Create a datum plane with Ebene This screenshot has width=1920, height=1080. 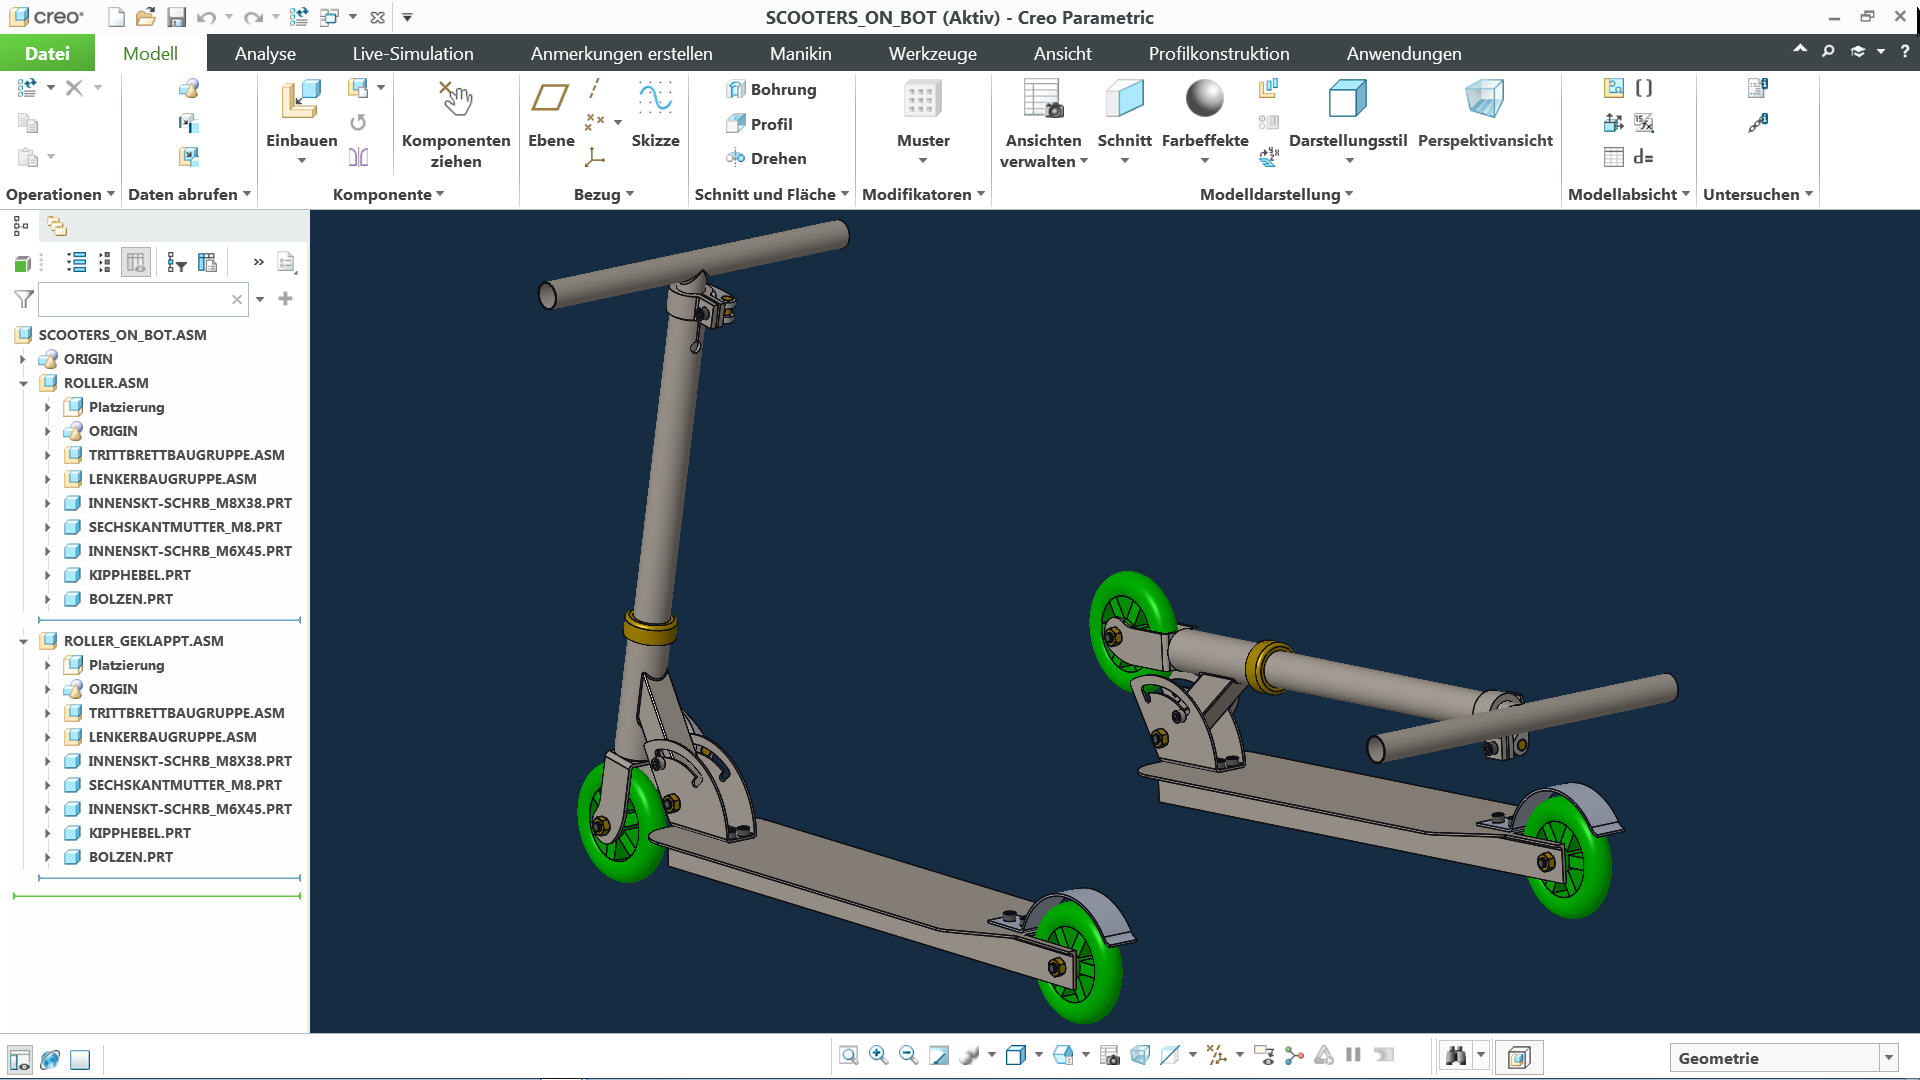point(550,100)
